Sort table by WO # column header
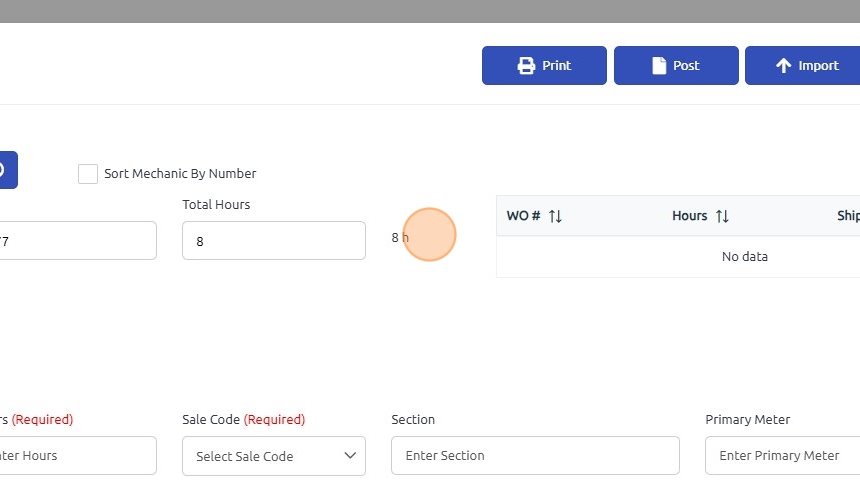 (x=524, y=216)
